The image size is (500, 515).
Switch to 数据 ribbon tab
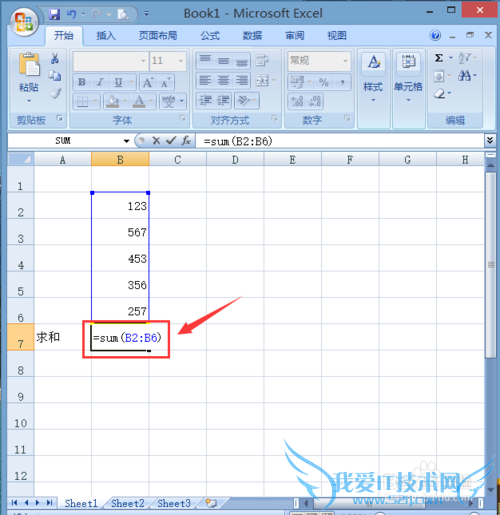pos(252,36)
